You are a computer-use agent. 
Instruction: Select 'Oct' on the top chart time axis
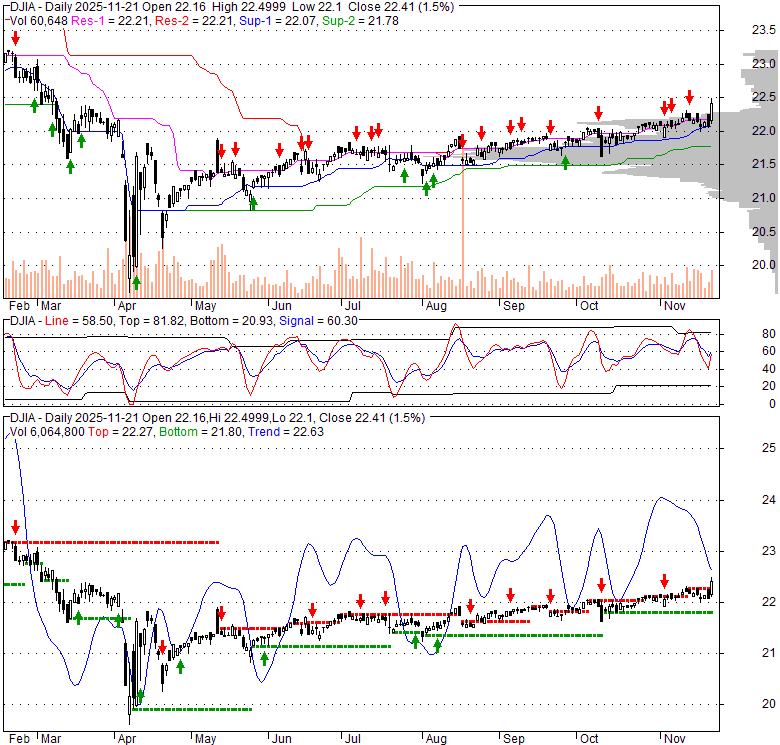point(589,306)
